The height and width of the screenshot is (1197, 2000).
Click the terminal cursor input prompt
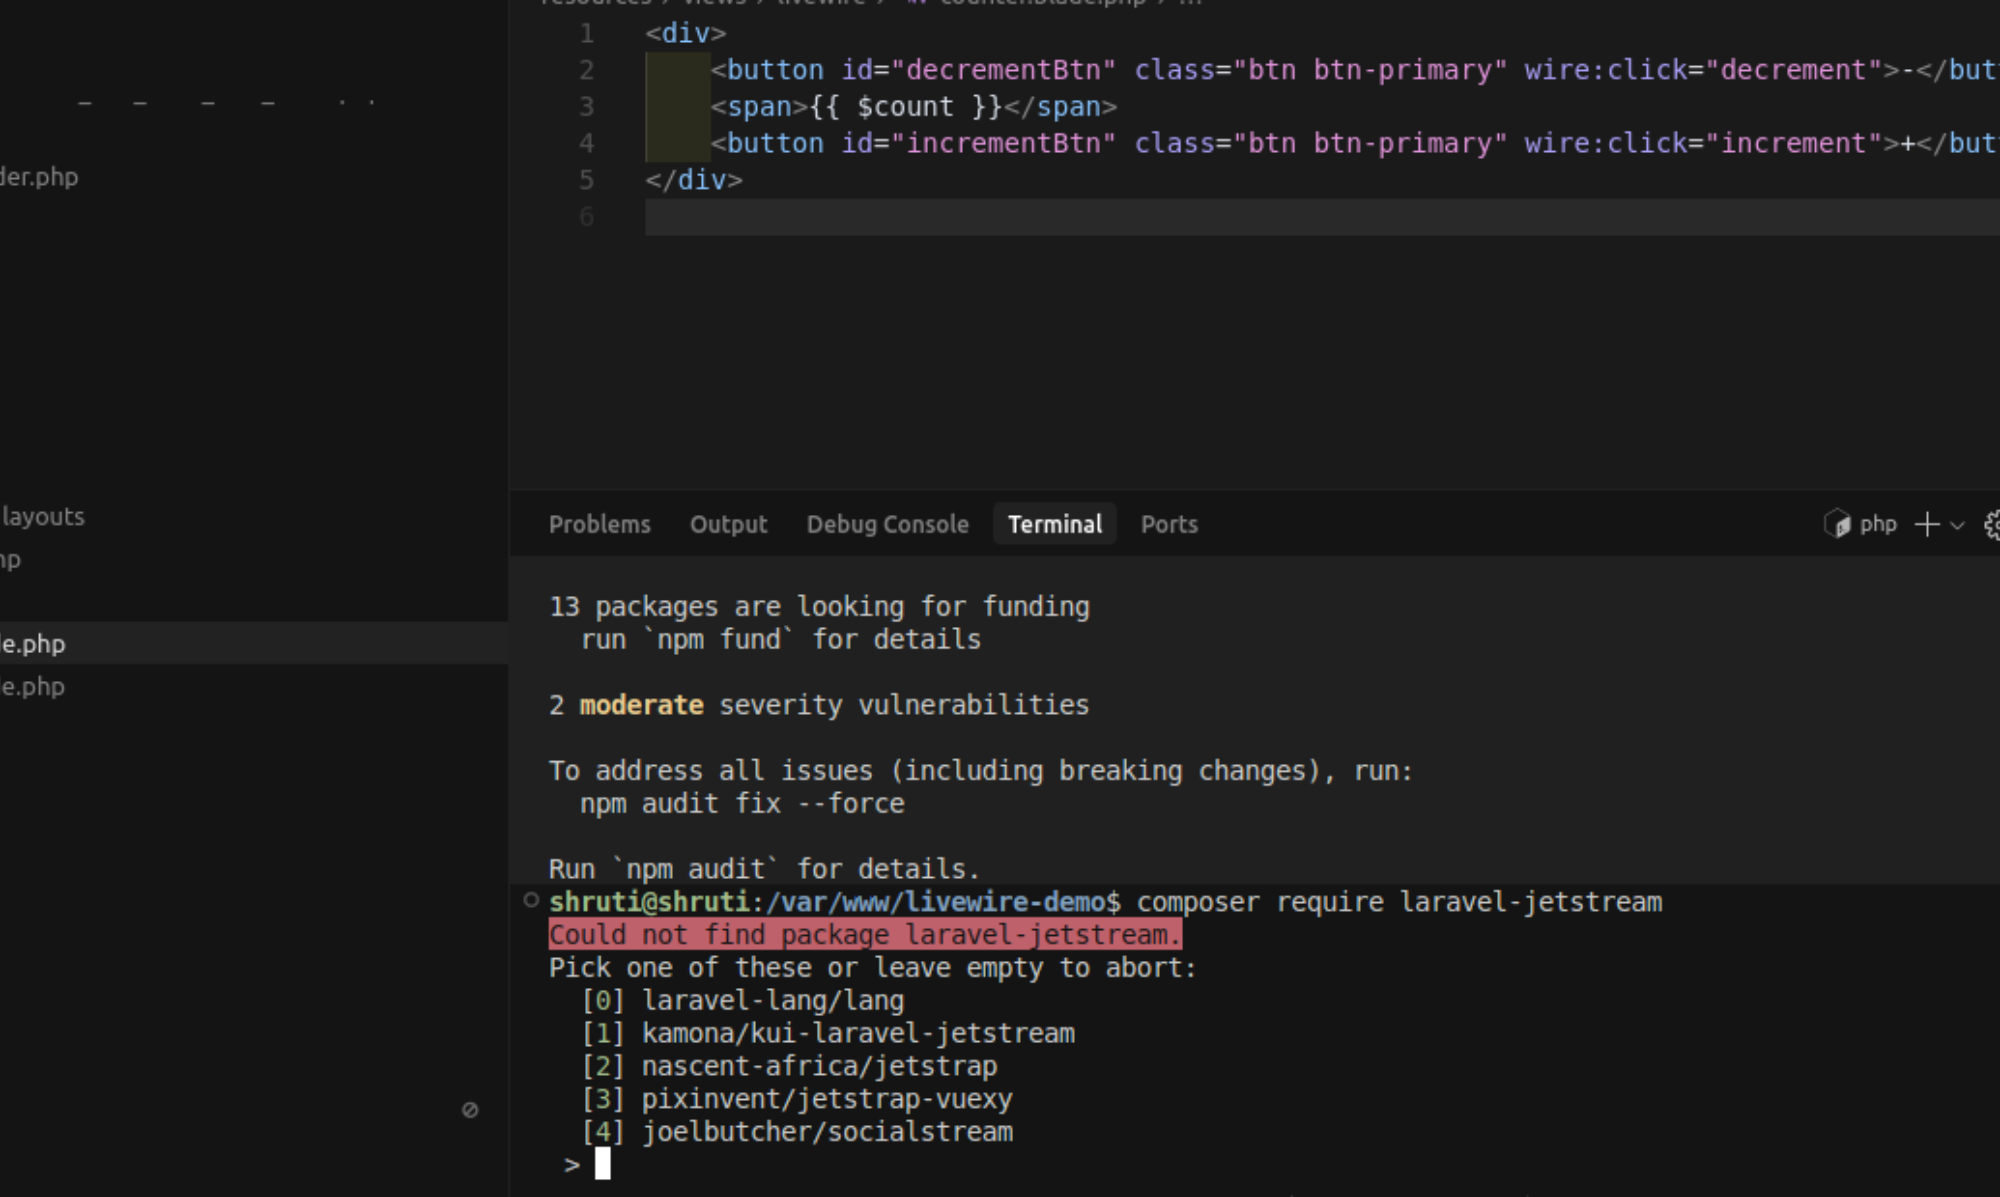click(602, 1164)
